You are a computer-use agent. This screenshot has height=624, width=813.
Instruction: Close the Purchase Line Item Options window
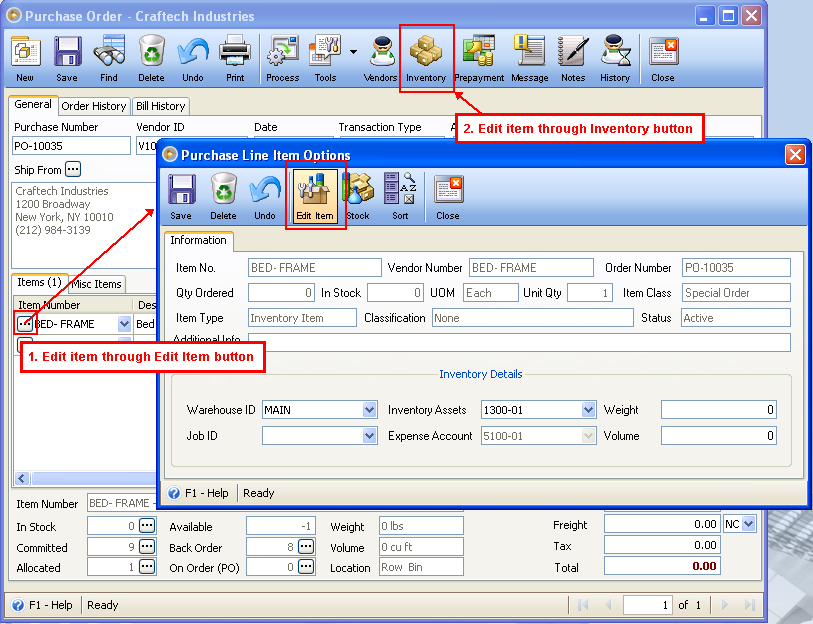(x=795, y=155)
